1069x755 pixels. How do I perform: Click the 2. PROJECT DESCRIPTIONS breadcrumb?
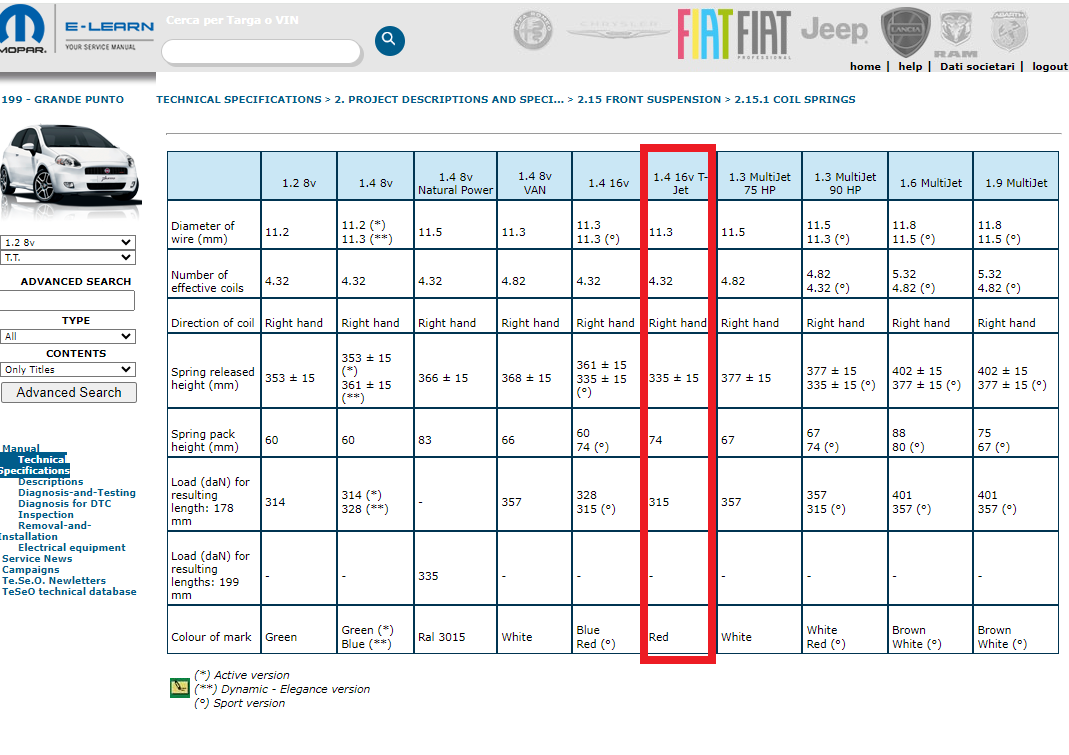click(449, 99)
